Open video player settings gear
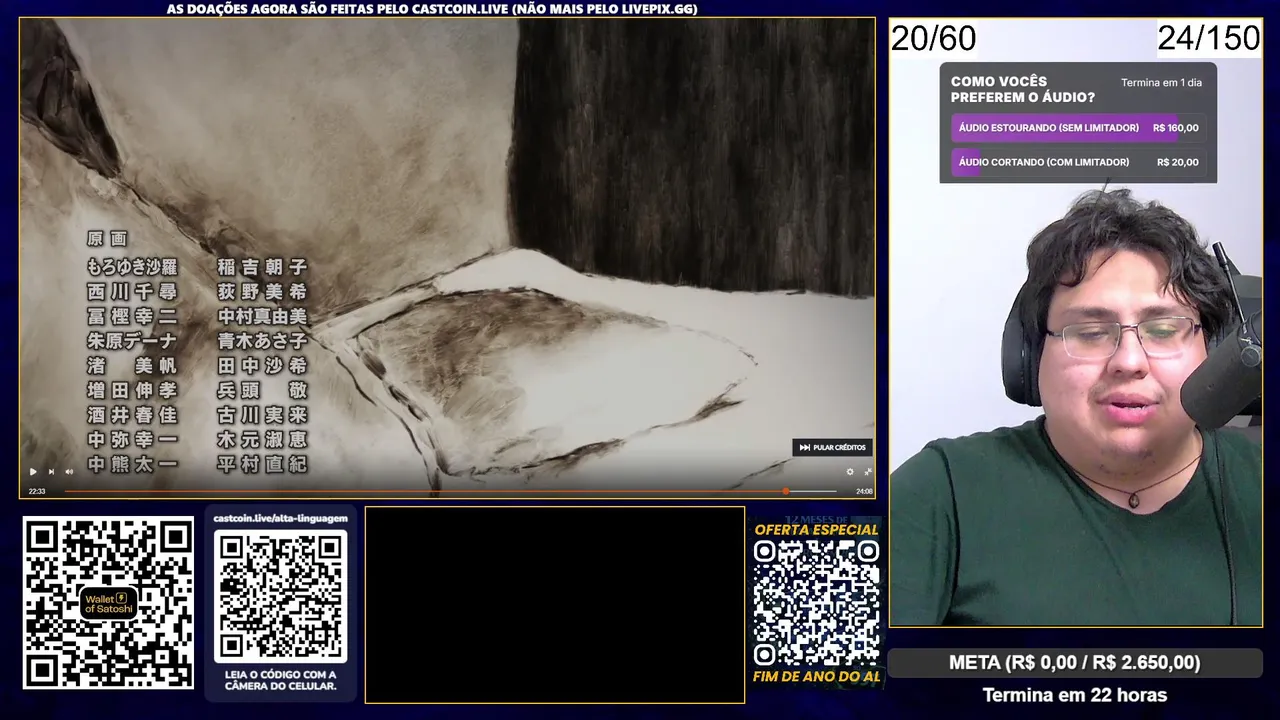 850,472
